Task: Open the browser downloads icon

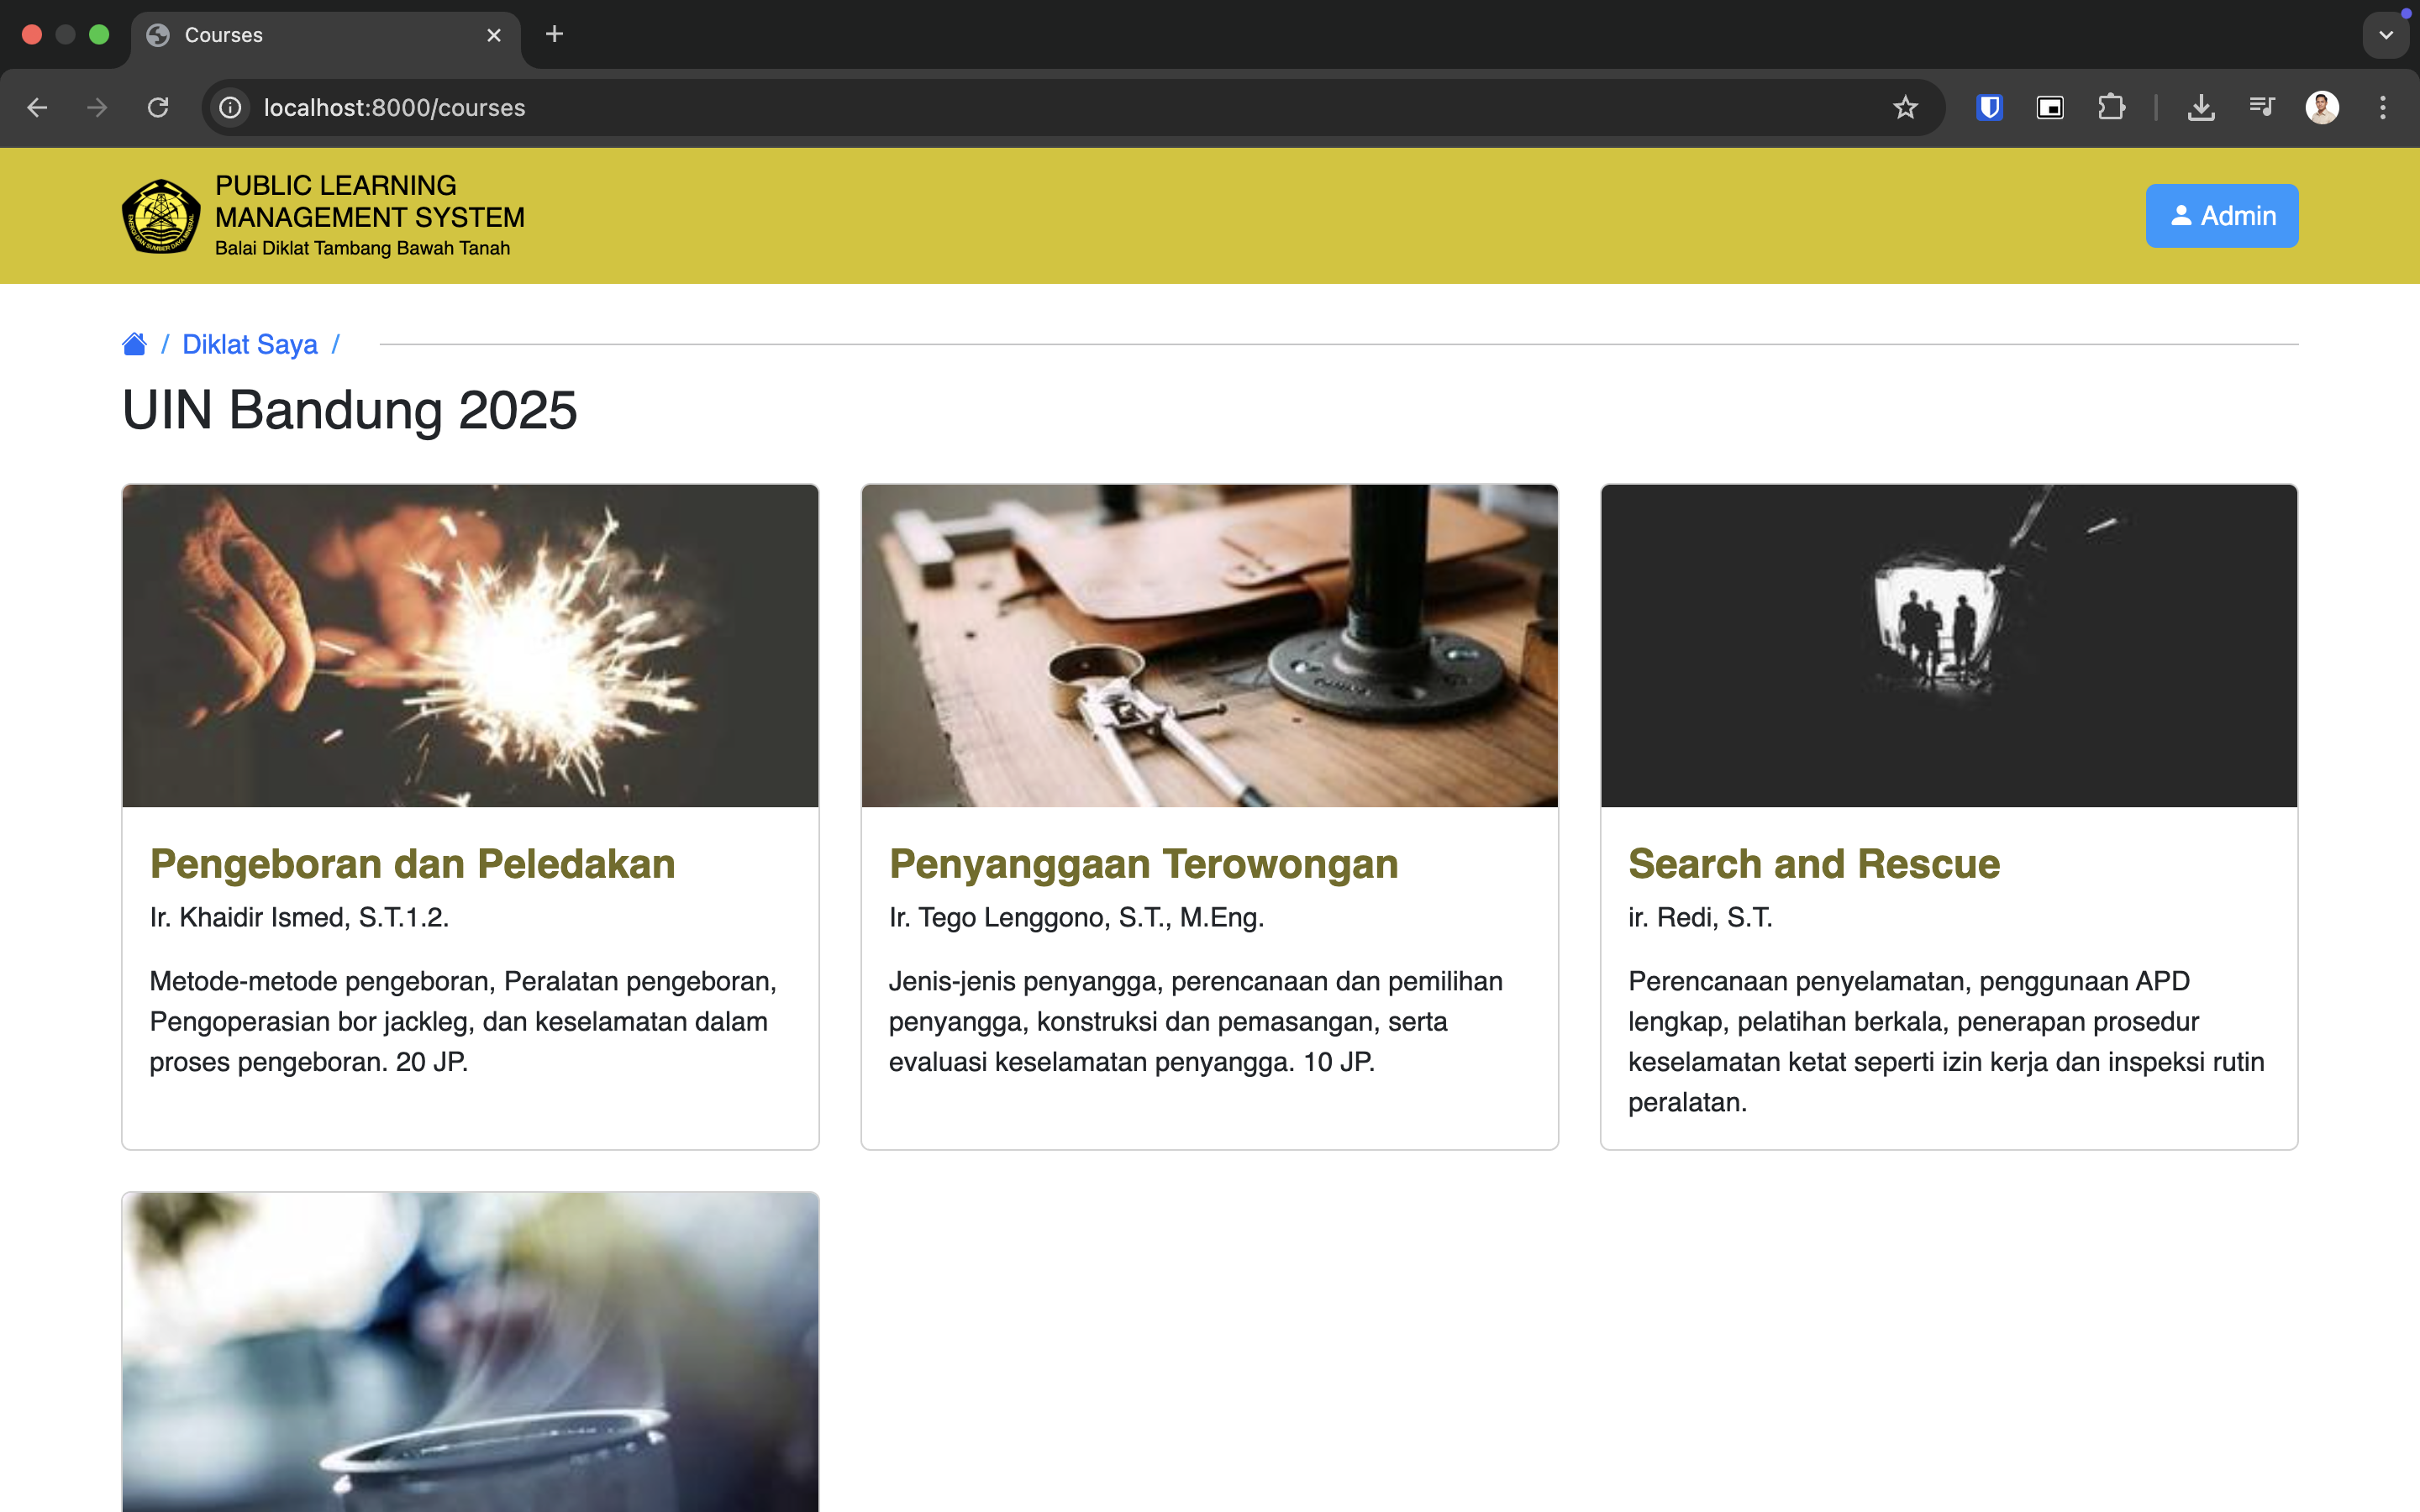Action: click(x=2200, y=107)
